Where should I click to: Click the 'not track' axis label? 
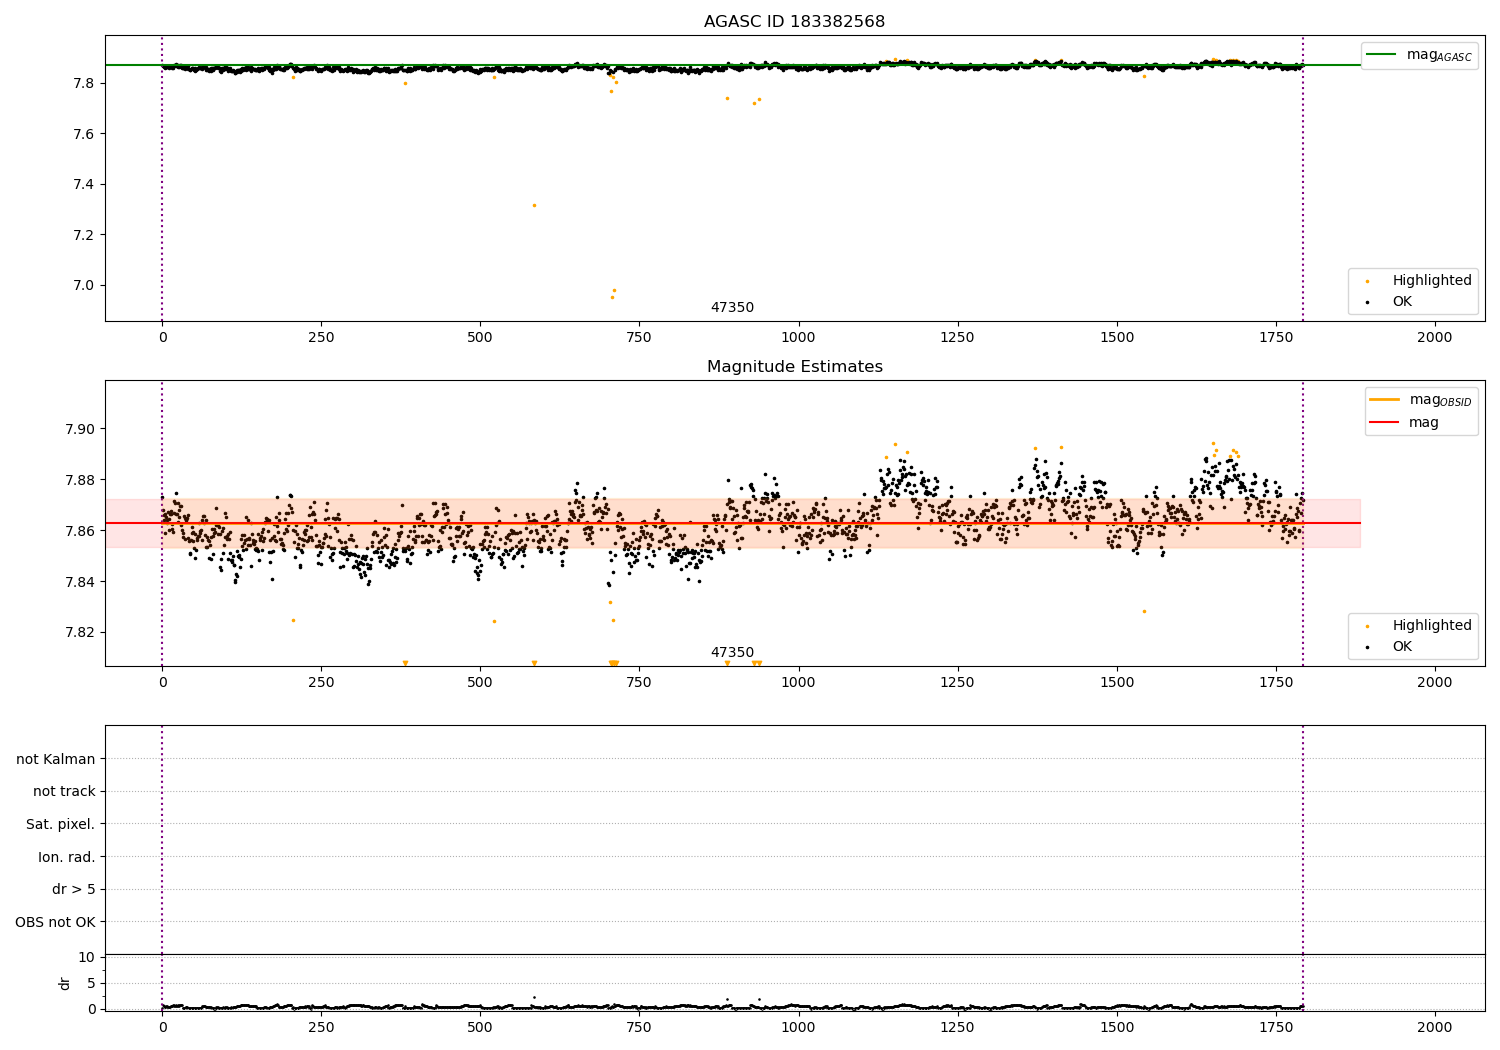64,791
